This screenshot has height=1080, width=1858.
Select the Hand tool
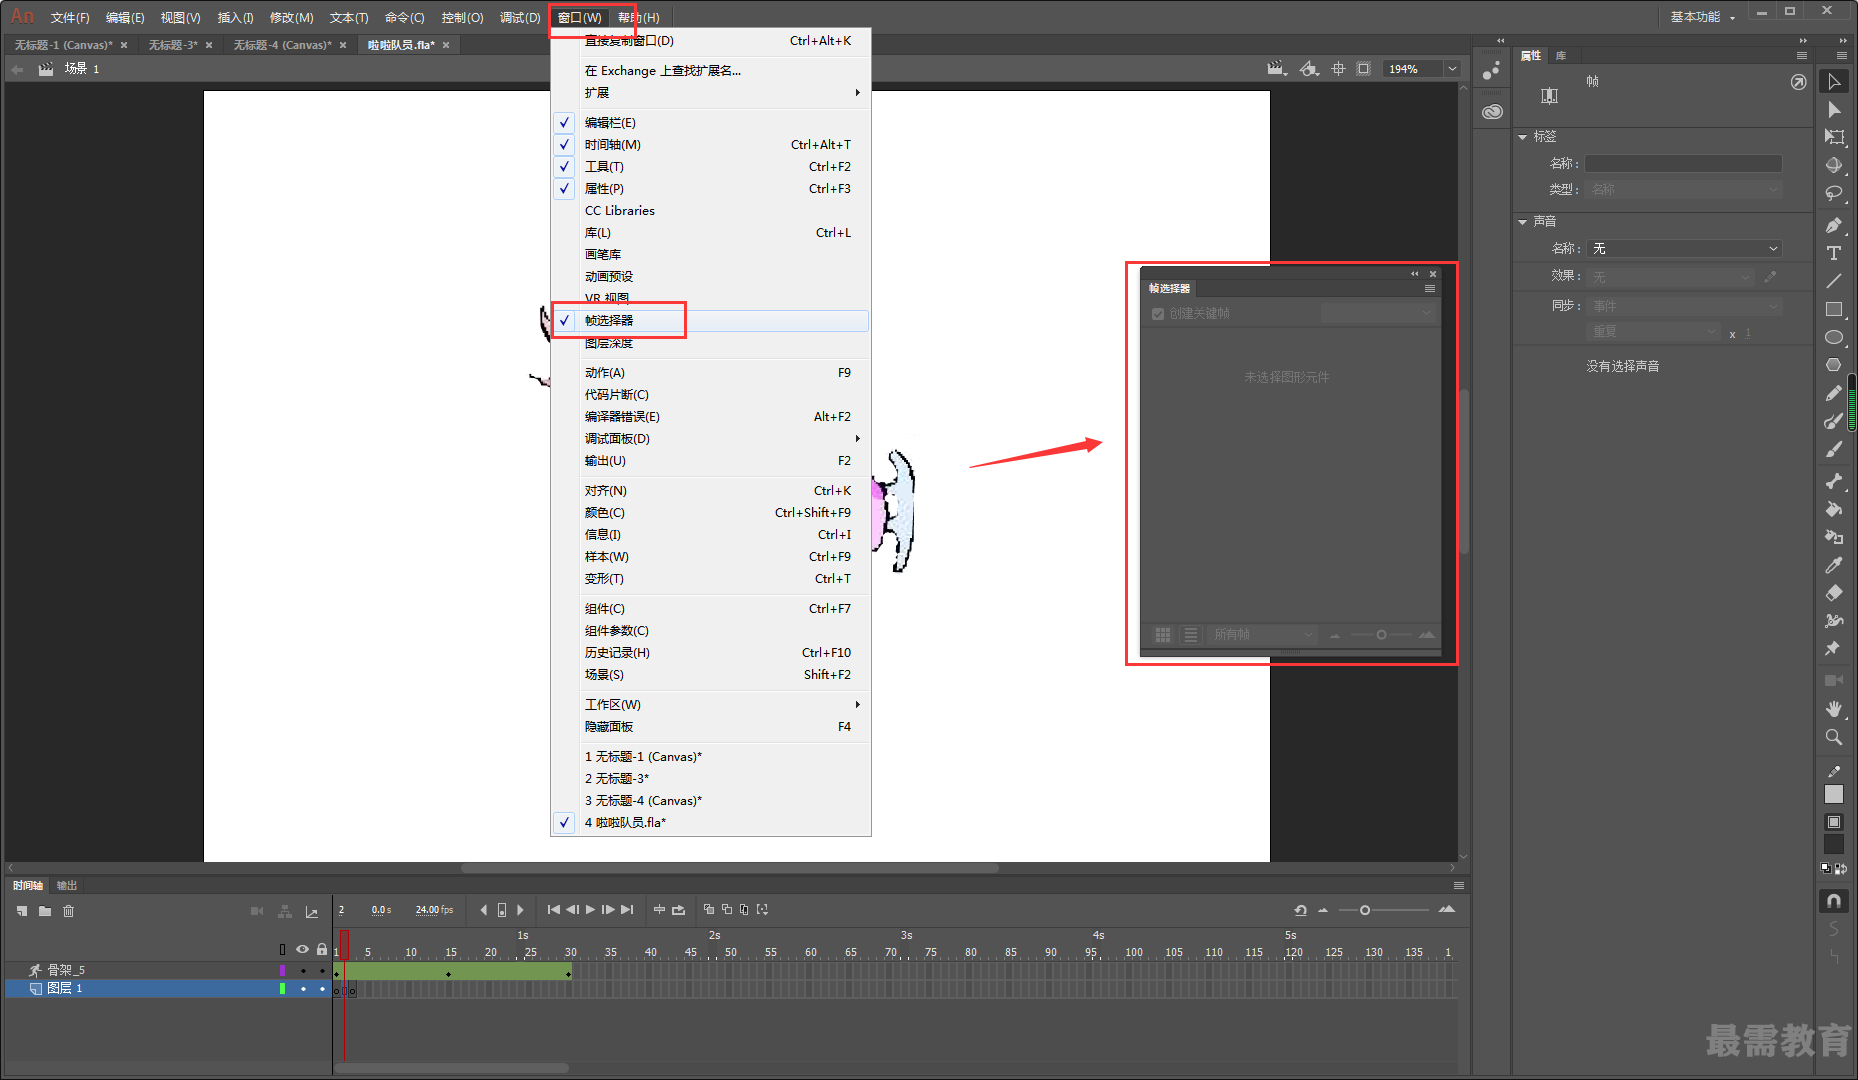pyautogui.click(x=1834, y=709)
